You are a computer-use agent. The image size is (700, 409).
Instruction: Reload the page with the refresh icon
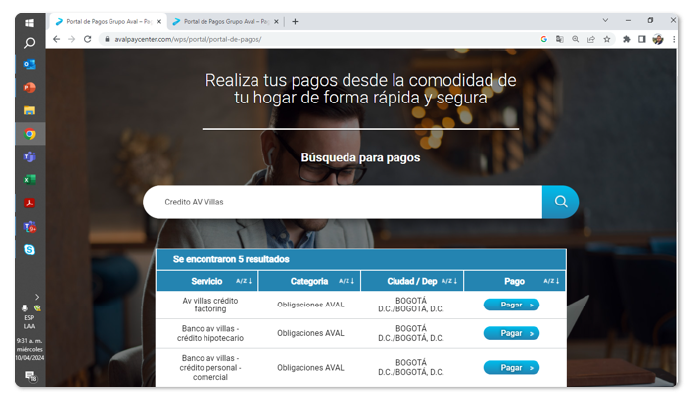click(88, 39)
